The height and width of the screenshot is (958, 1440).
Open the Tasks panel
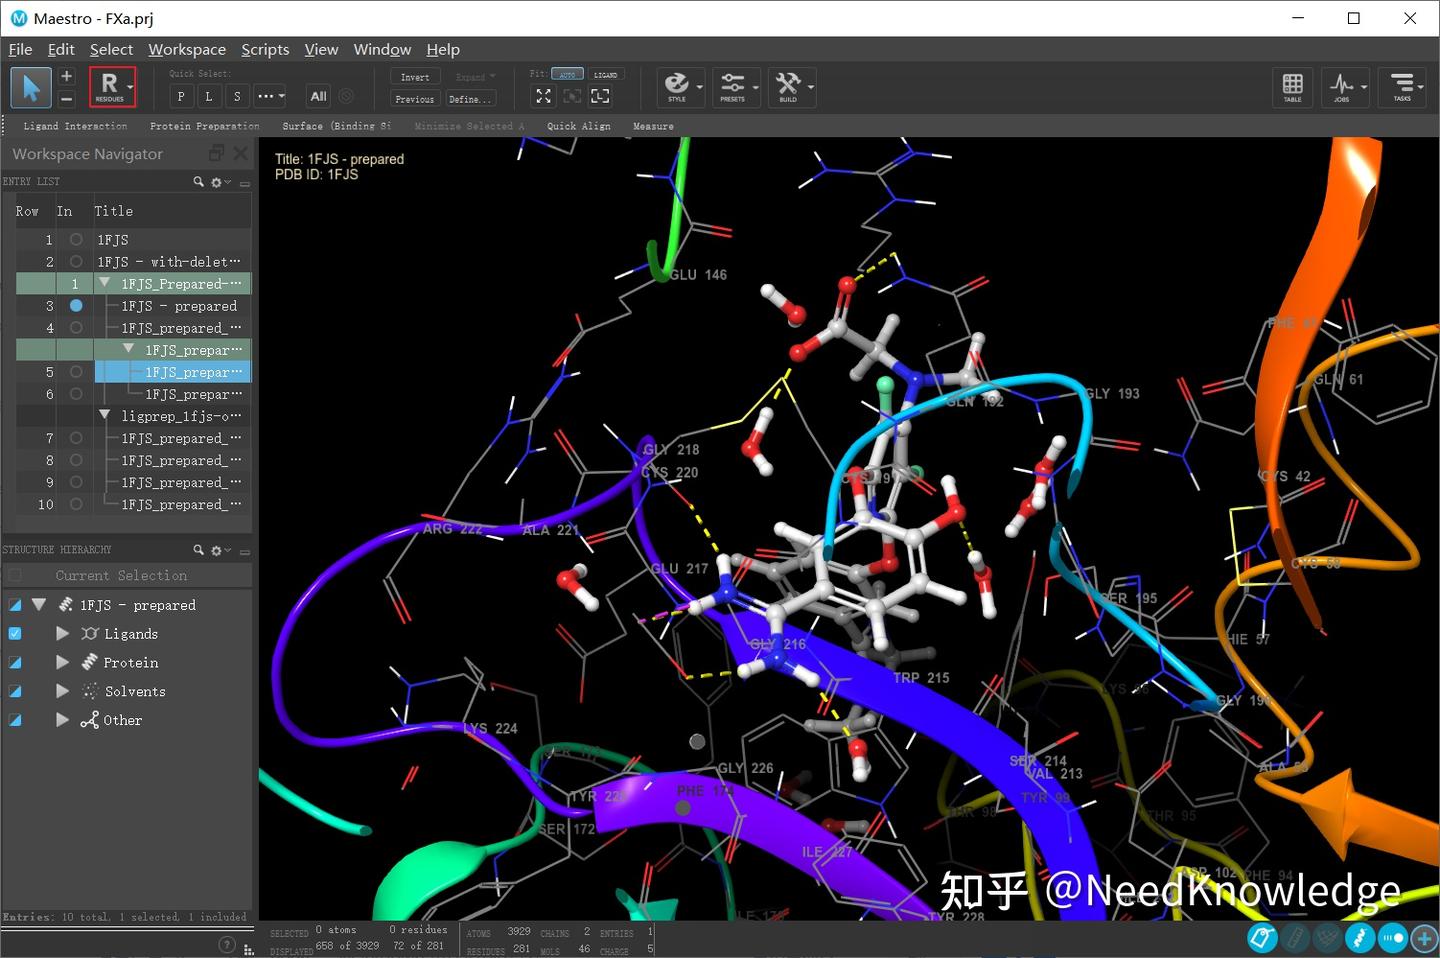pyautogui.click(x=1402, y=87)
